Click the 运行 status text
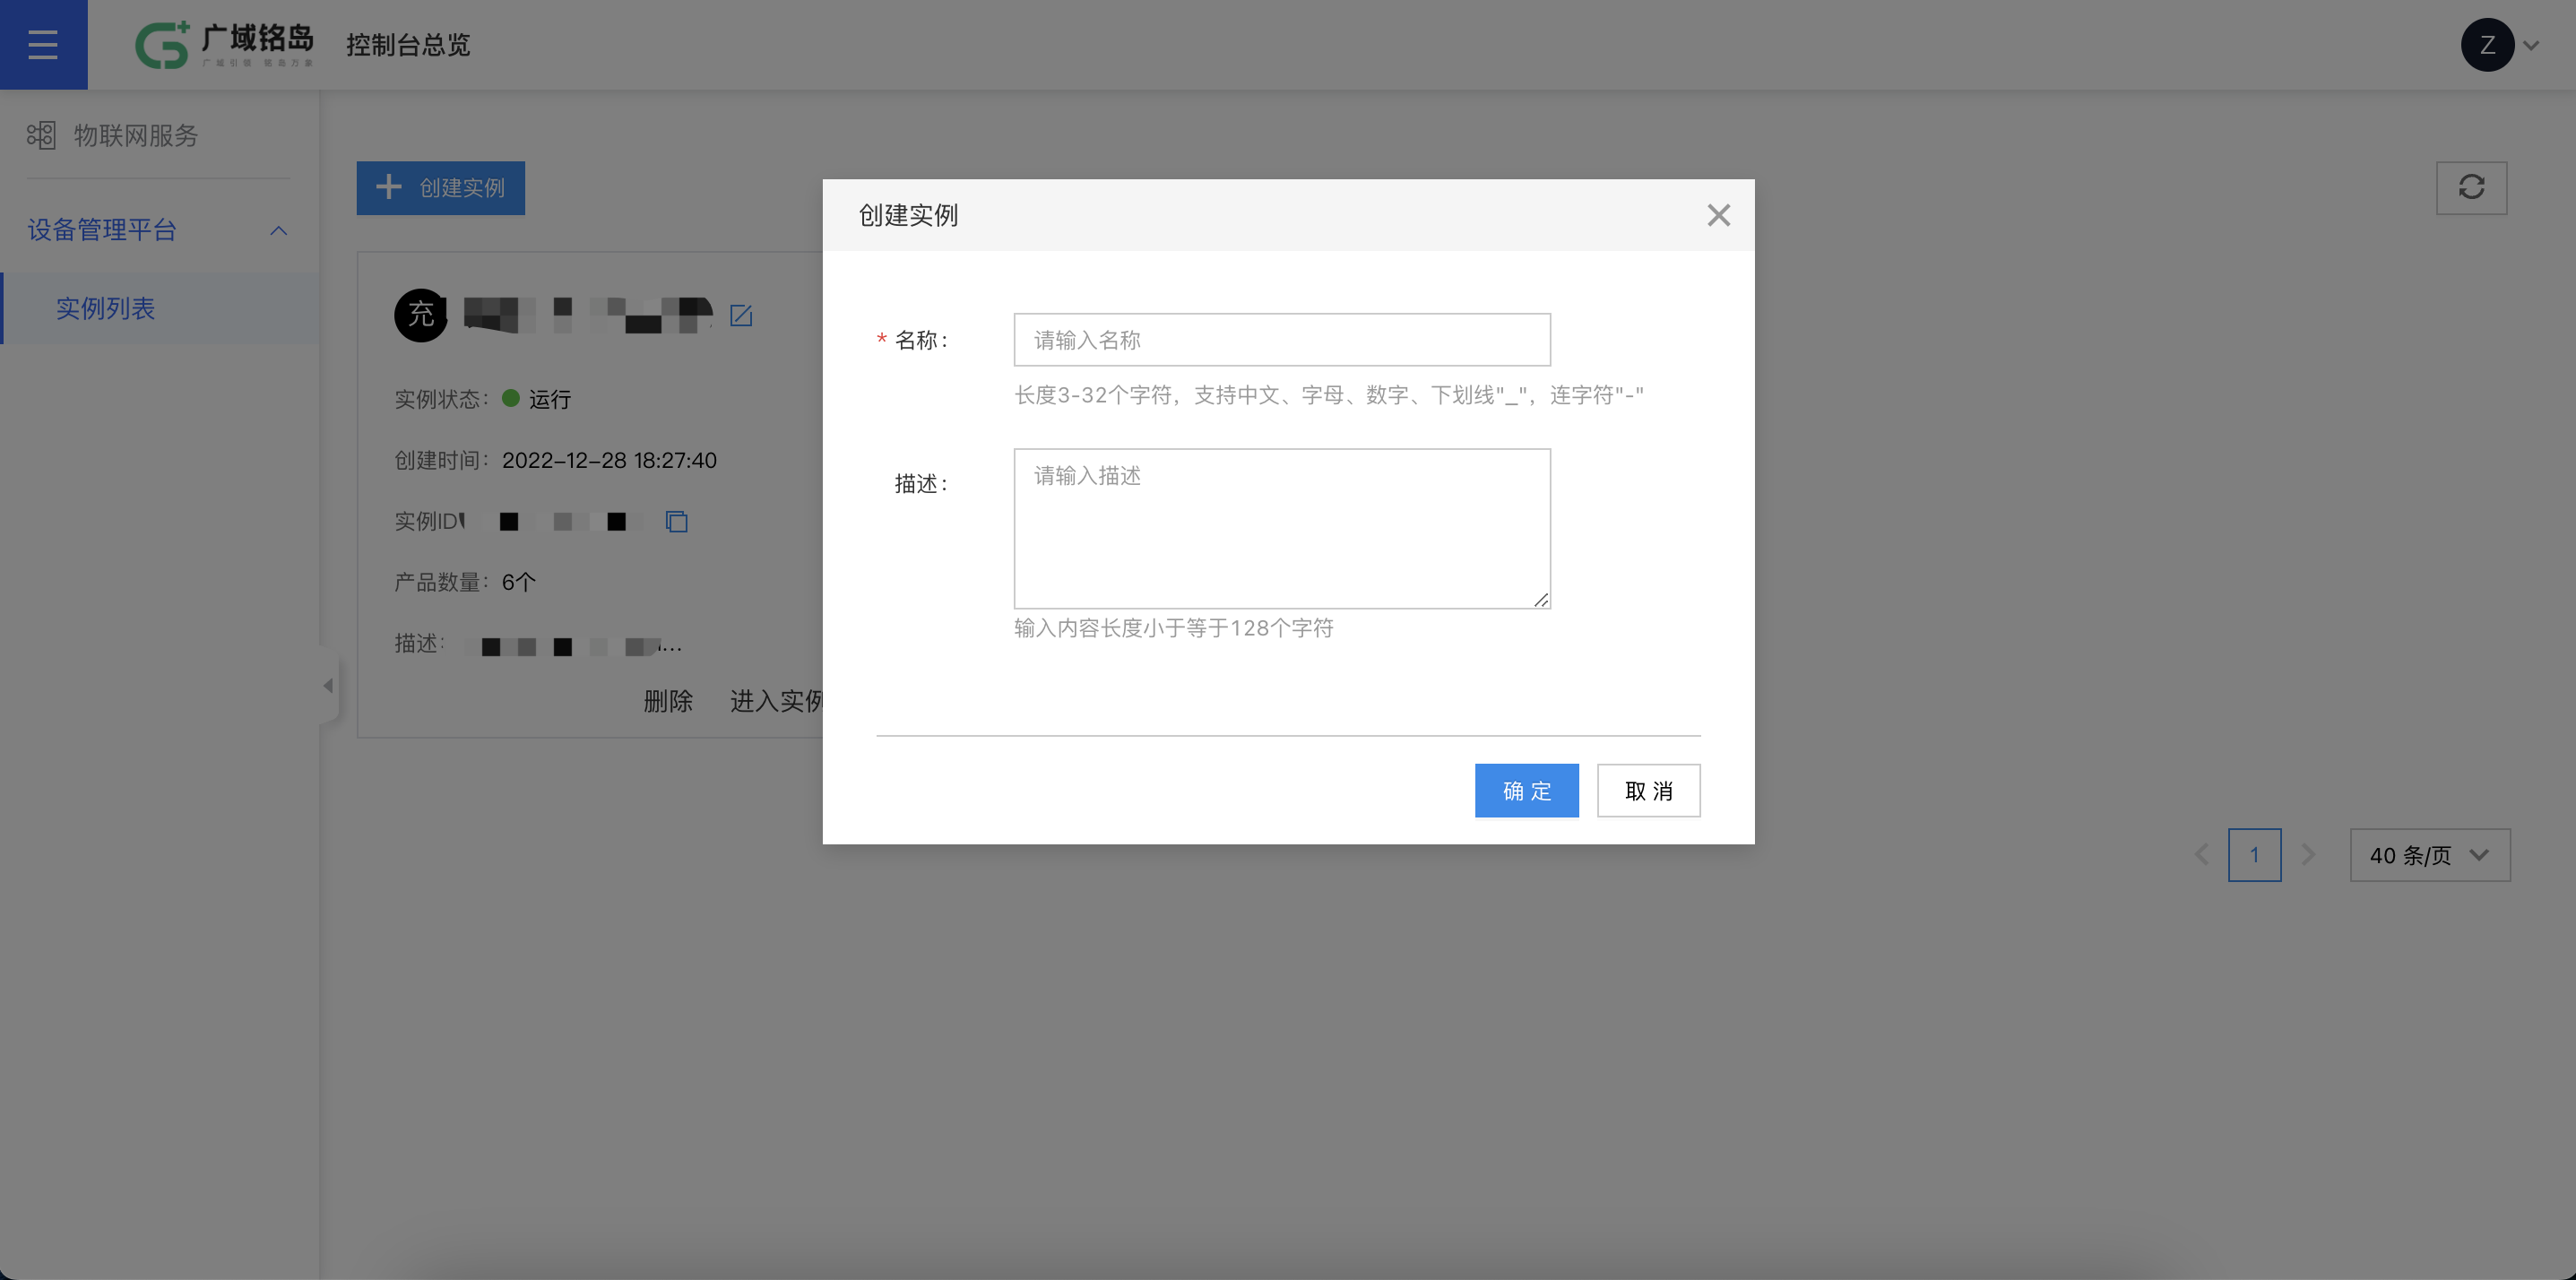2576x1280 pixels. coord(550,399)
